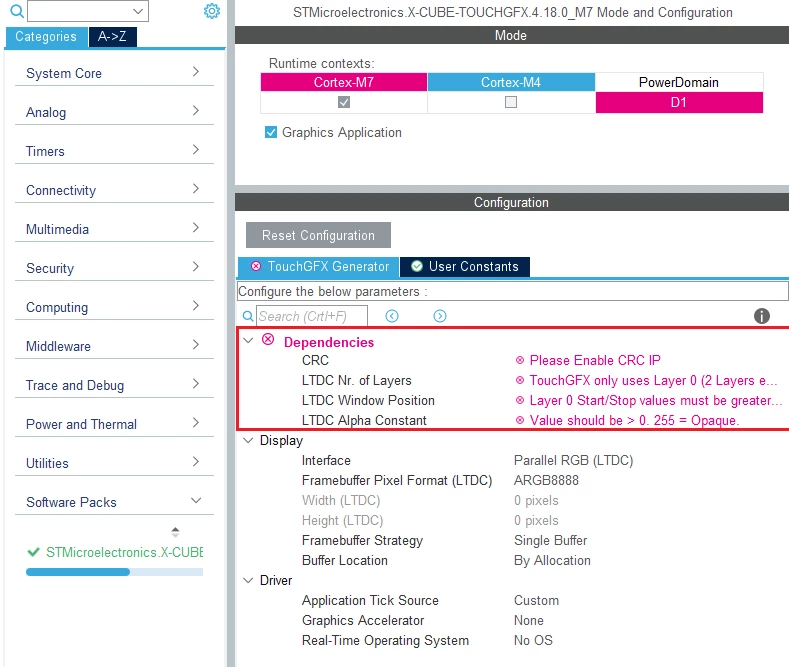Expand the Timers category
The height and width of the screenshot is (667, 789).
114,151
